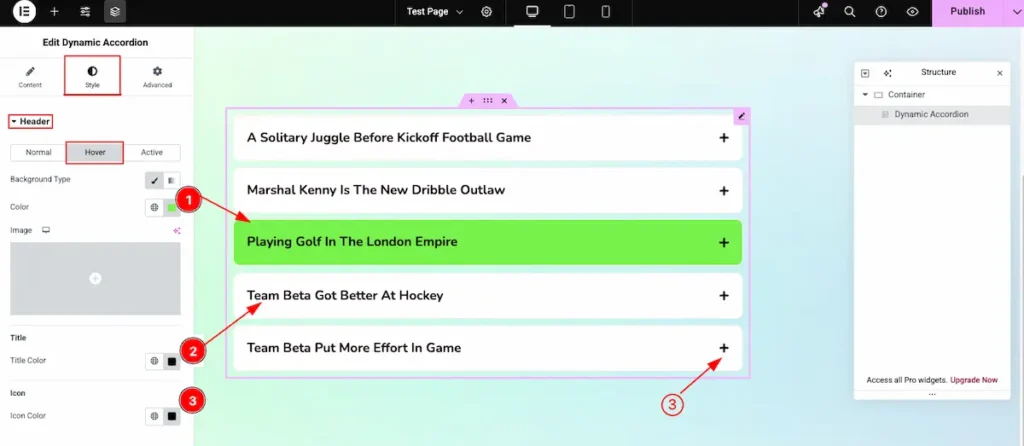This screenshot has height=446, width=1024.
Task: Open page settings gear icon
Action: pos(487,12)
